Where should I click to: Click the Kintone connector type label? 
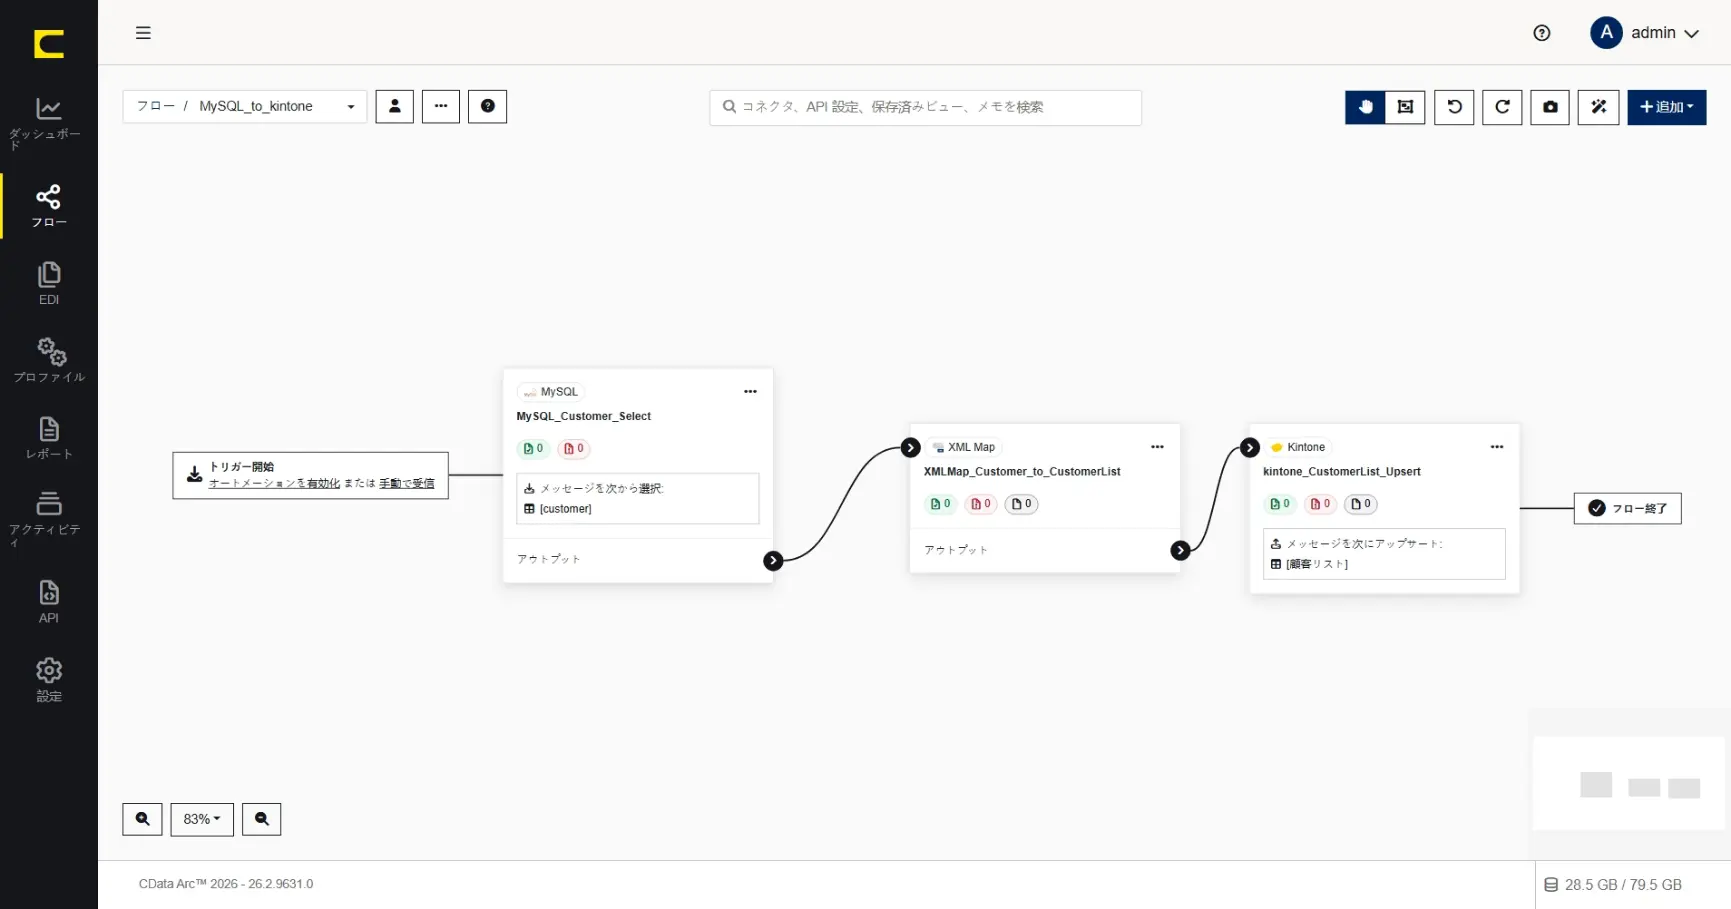pos(1298,447)
